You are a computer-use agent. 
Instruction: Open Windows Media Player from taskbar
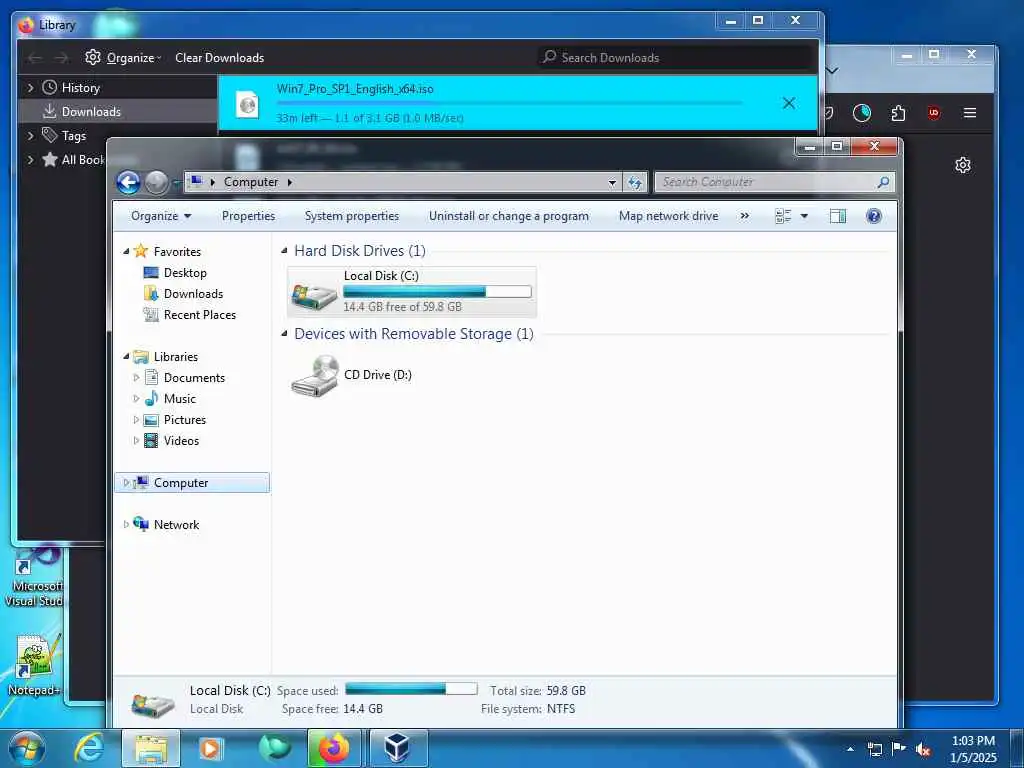click(210, 748)
